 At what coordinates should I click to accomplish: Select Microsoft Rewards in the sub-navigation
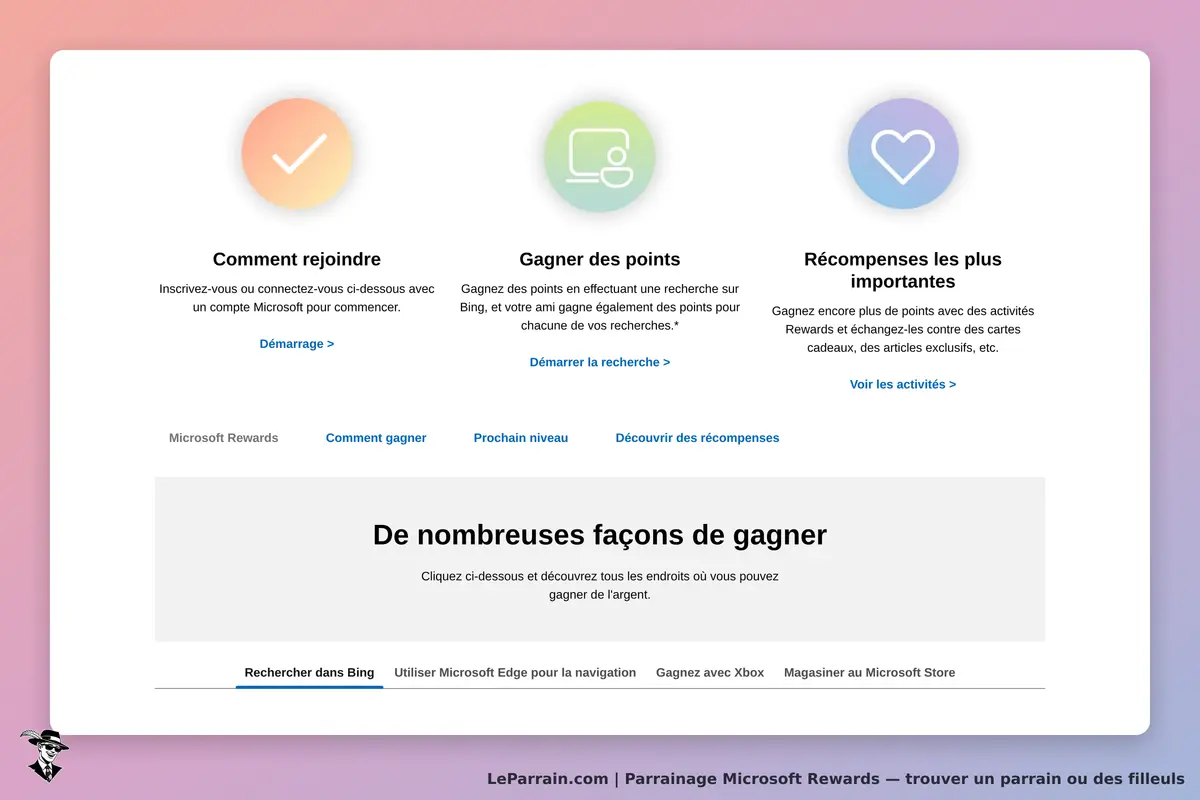pyautogui.click(x=224, y=438)
